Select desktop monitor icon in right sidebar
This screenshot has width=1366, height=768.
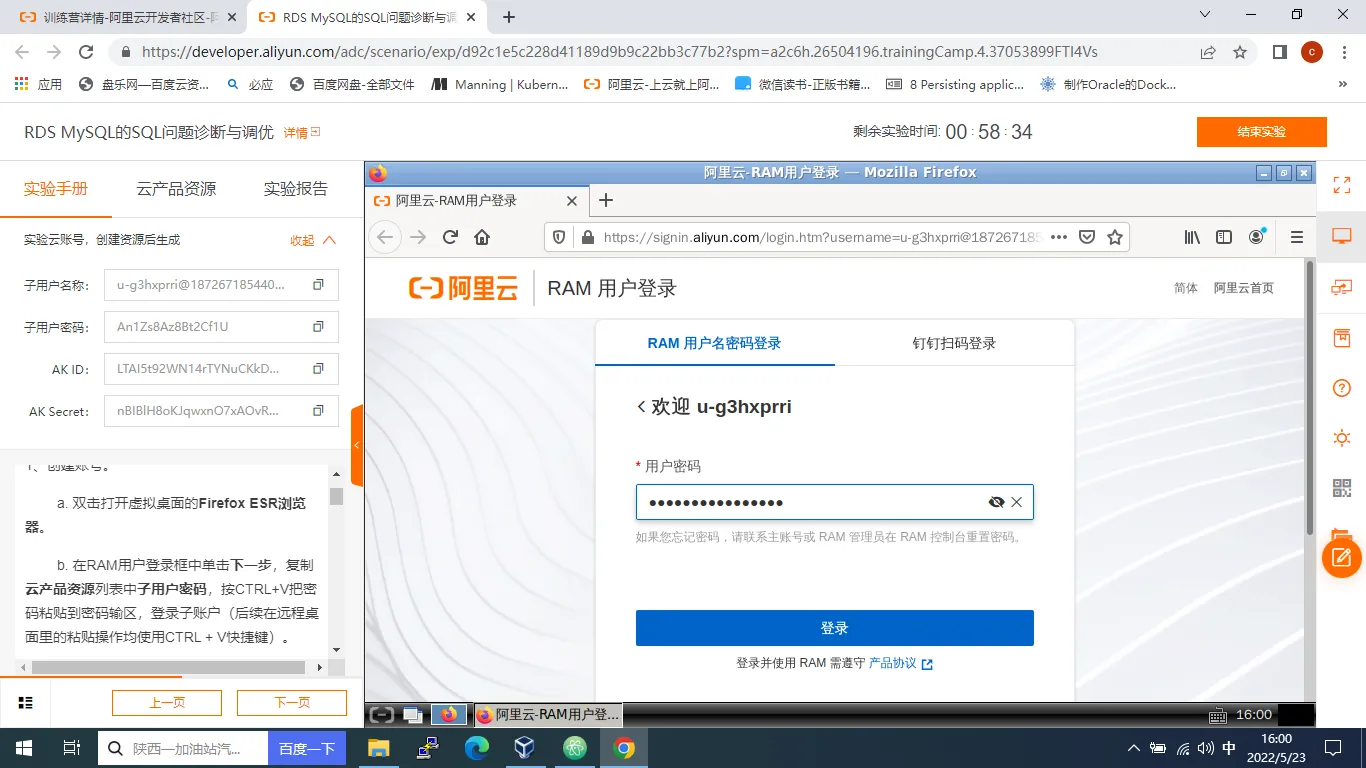[x=1342, y=236]
